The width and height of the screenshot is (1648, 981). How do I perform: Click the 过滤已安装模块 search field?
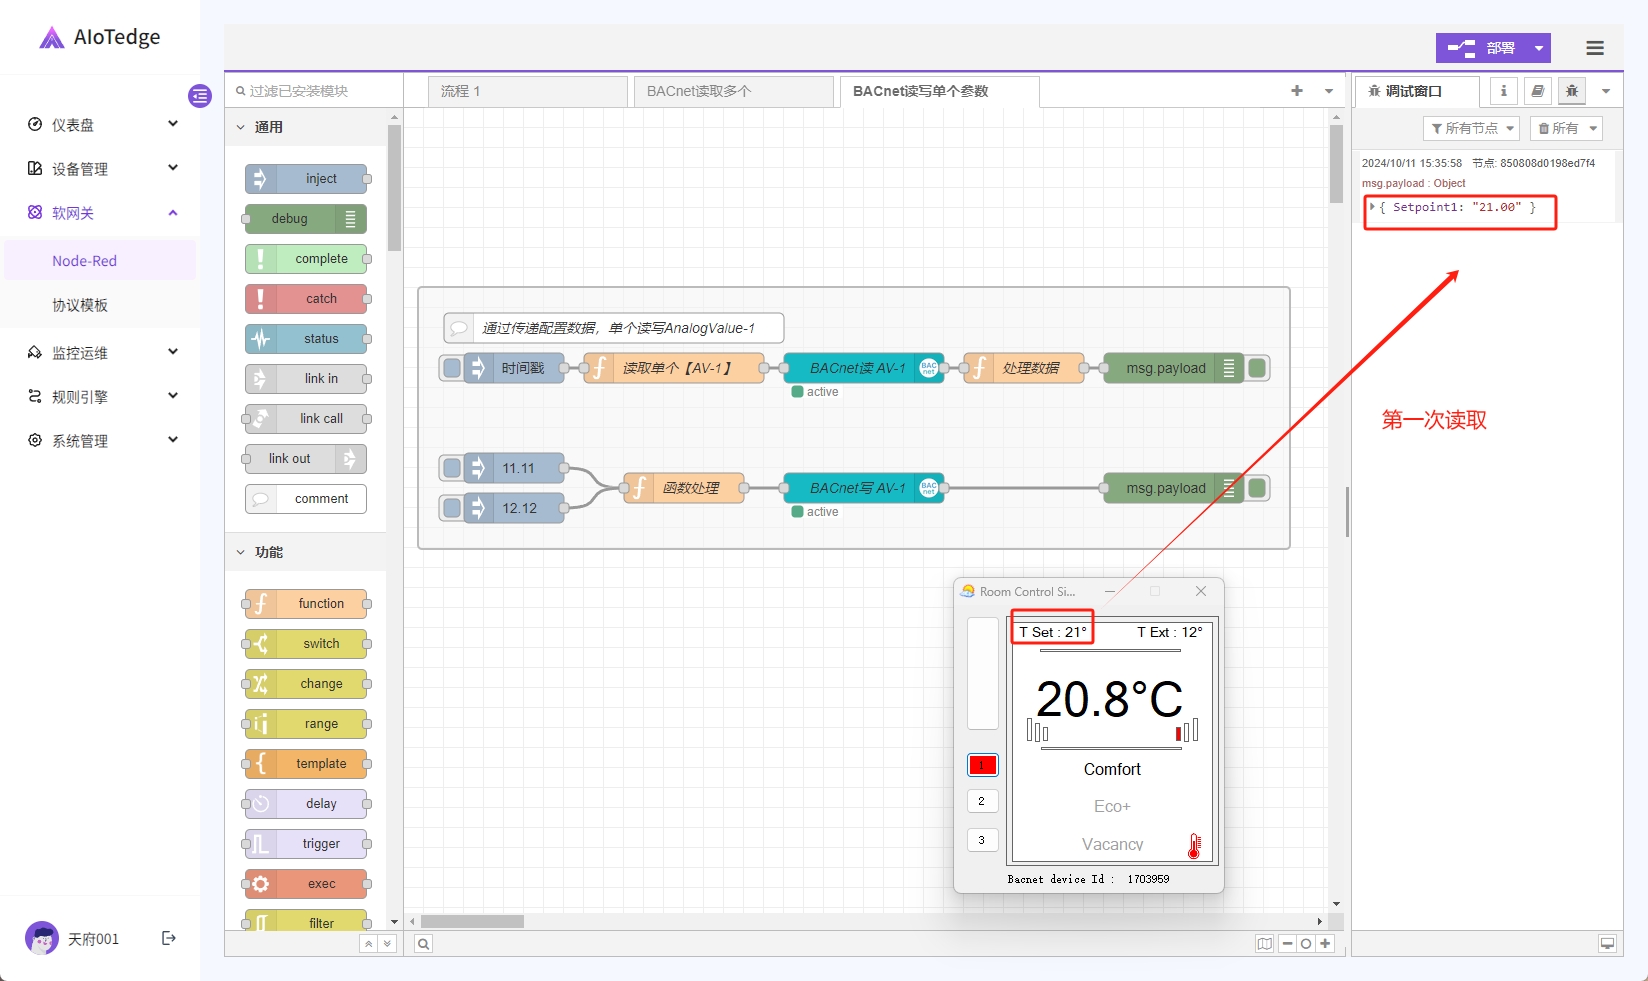[x=315, y=91]
